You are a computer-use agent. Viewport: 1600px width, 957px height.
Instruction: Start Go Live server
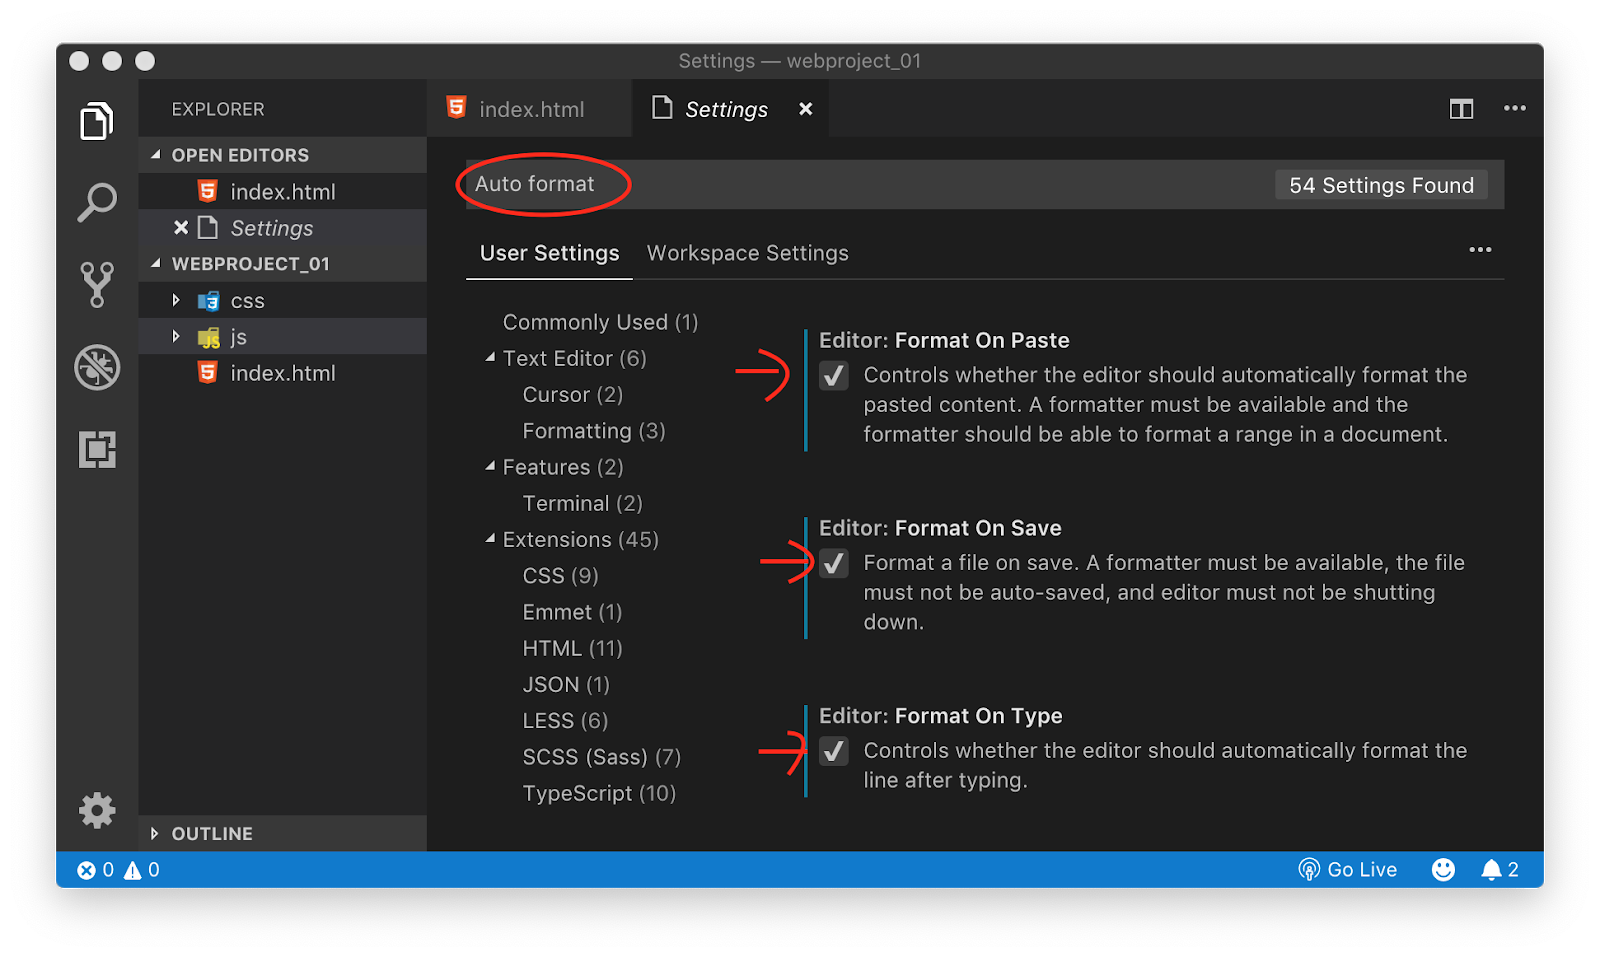[x=1348, y=869]
